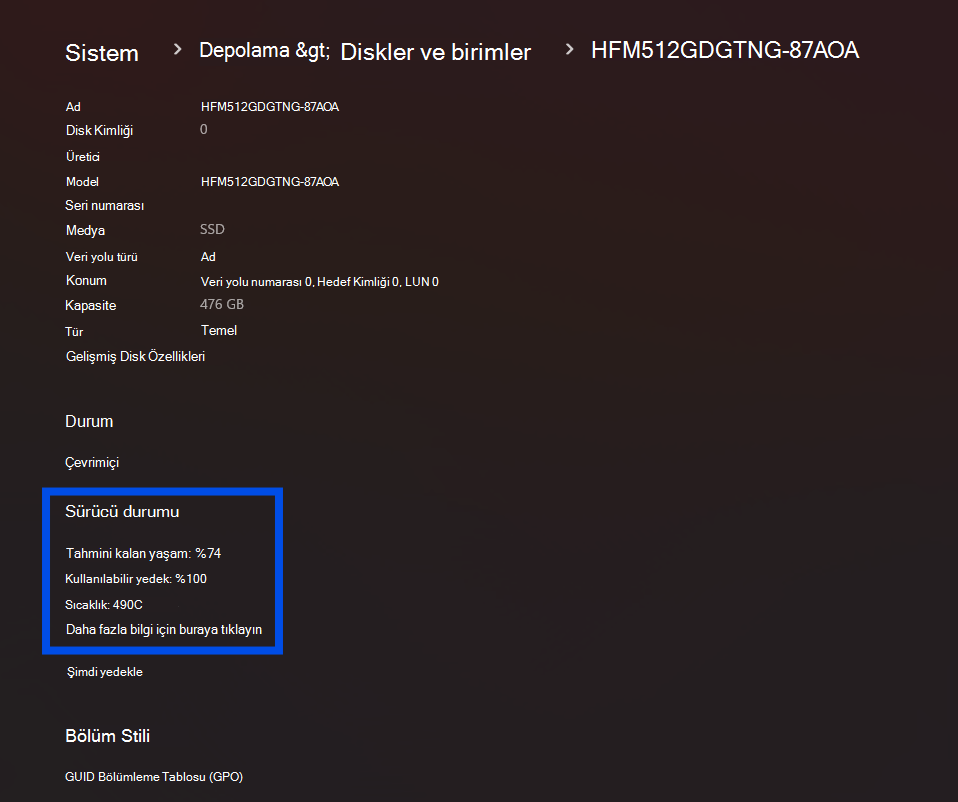Click 'Daha fazla bilgi için buraya tıklayın'

point(164,630)
